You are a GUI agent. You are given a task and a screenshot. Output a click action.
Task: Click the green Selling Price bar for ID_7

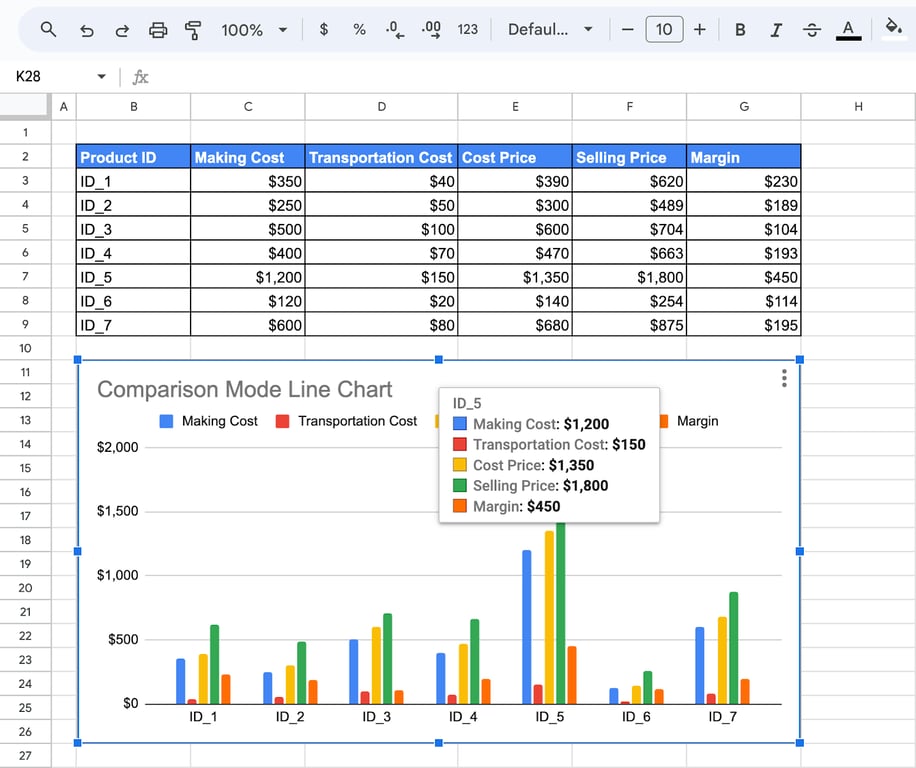coord(734,648)
